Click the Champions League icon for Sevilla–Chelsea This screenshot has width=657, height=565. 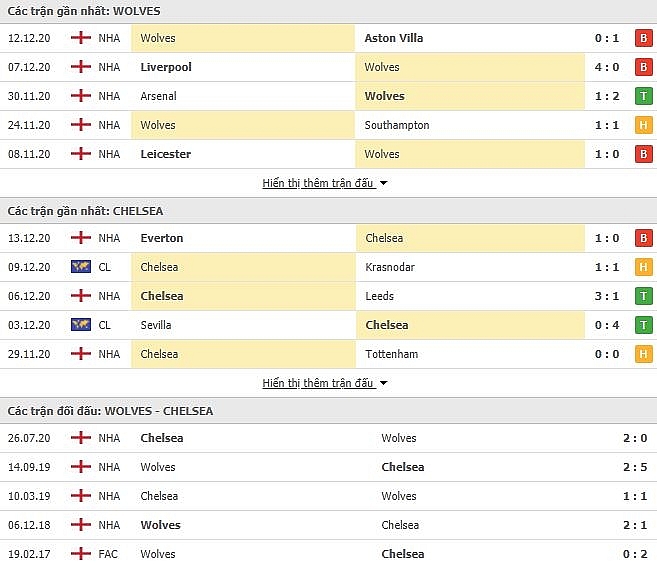click(81, 325)
